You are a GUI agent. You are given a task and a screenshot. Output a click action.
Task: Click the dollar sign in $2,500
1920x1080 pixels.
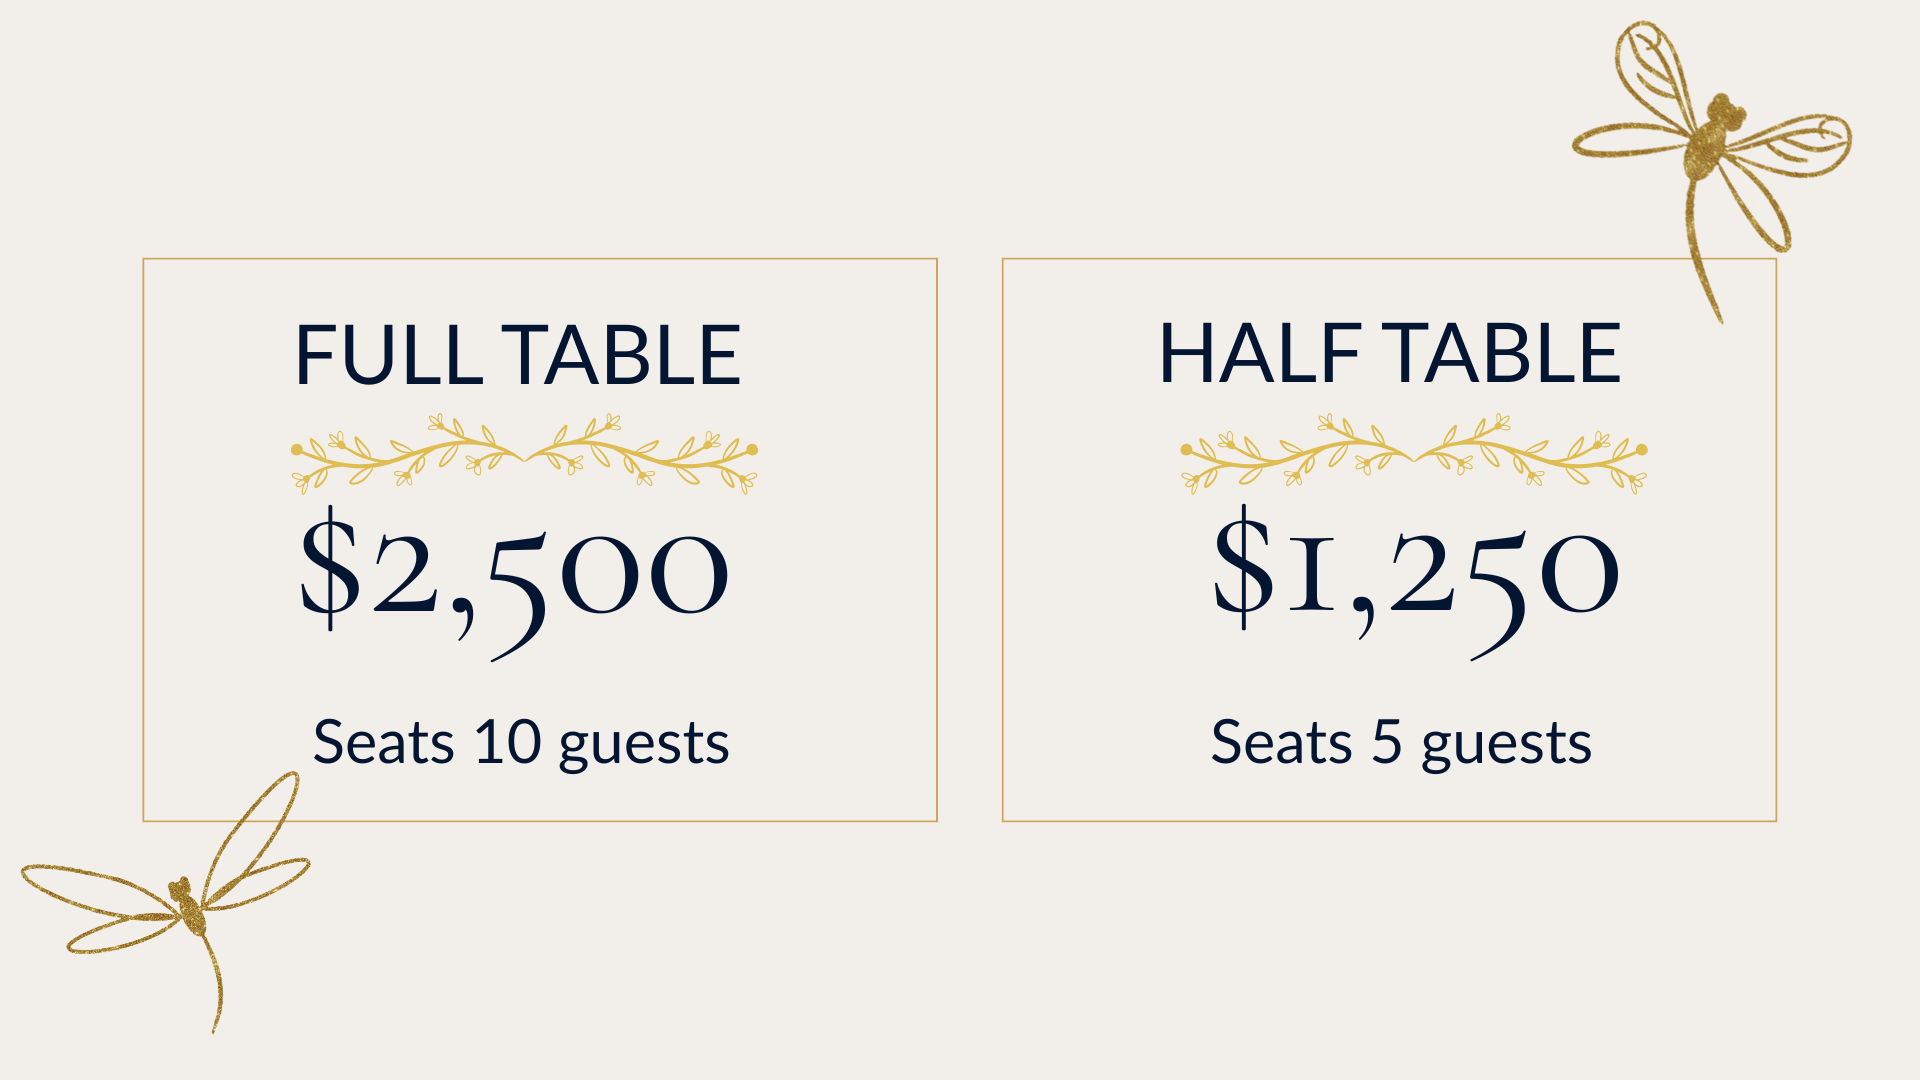[330, 568]
